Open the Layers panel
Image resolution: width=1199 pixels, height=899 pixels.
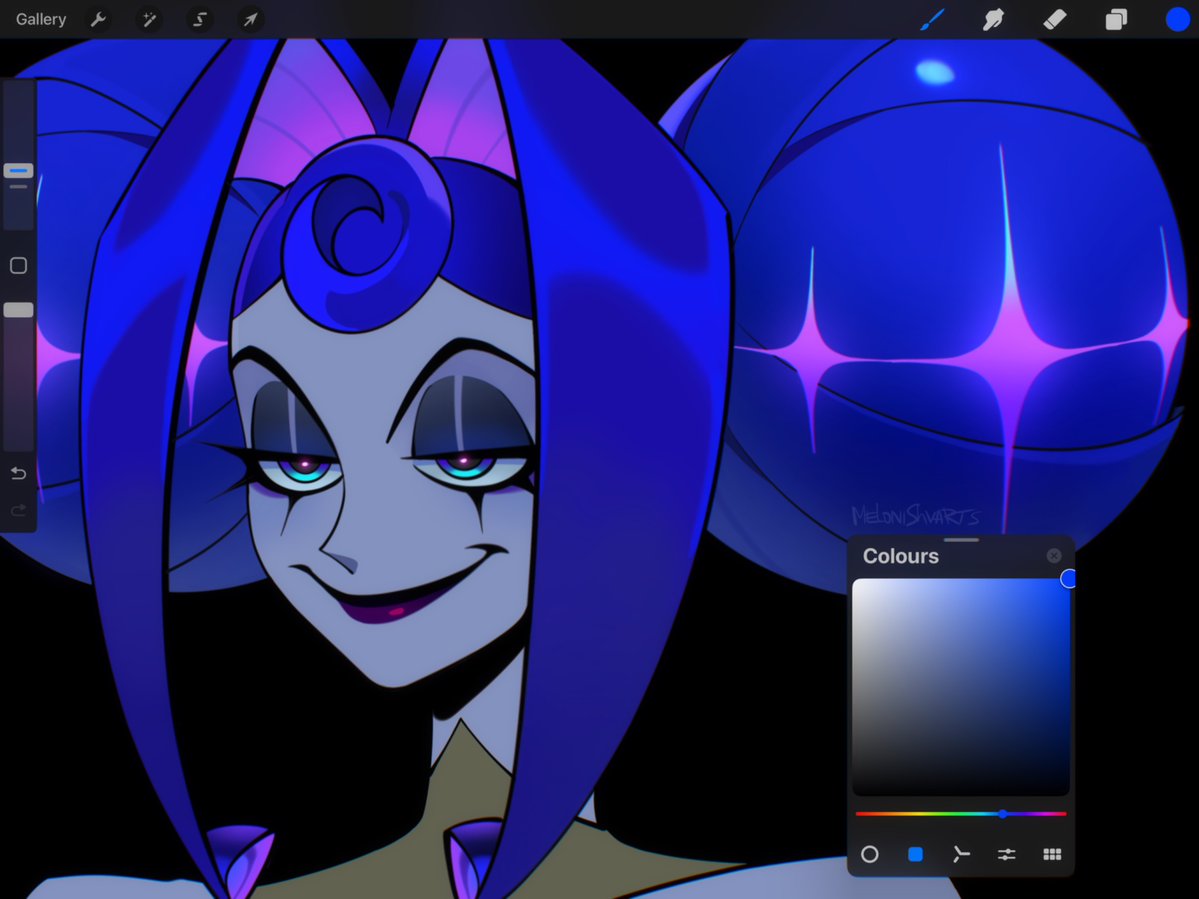tap(1116, 19)
